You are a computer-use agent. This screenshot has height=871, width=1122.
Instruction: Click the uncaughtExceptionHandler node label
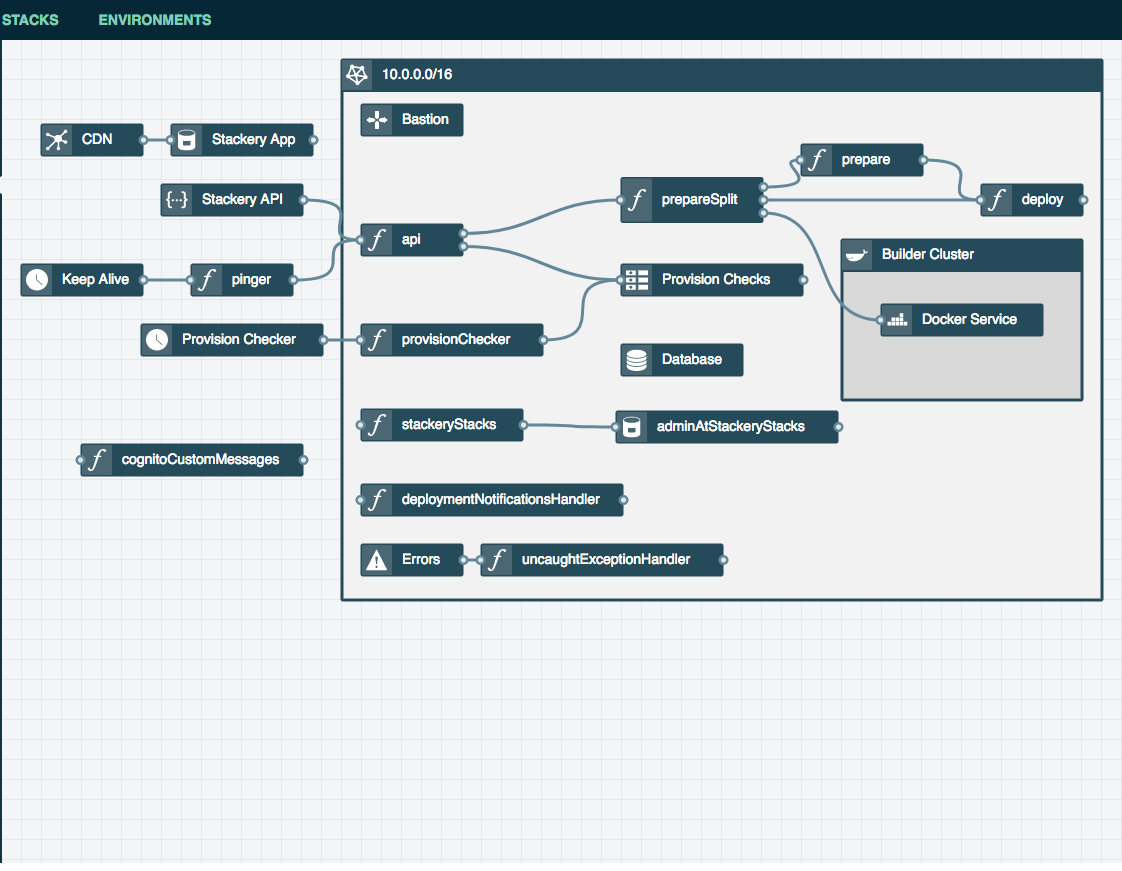coord(606,560)
